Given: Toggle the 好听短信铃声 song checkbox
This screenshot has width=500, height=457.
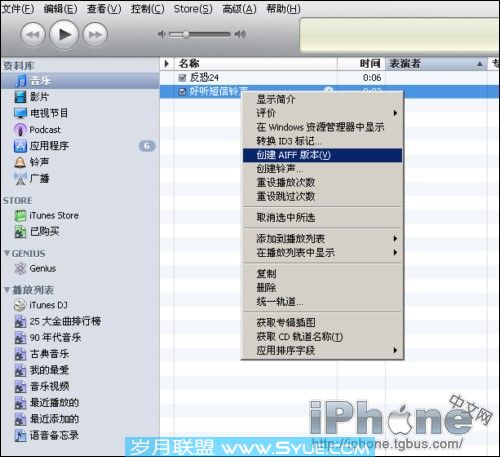Looking at the screenshot, I should tap(182, 92).
